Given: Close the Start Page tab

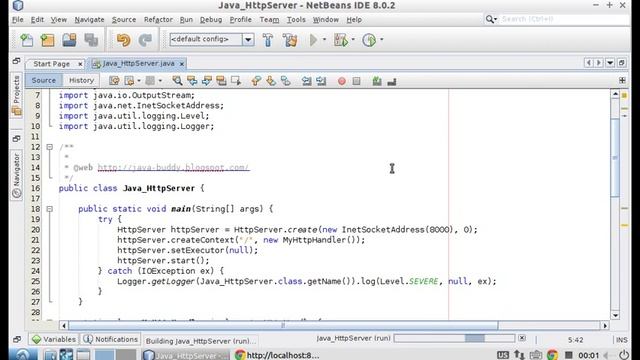Looking at the screenshot, I should coord(80,64).
